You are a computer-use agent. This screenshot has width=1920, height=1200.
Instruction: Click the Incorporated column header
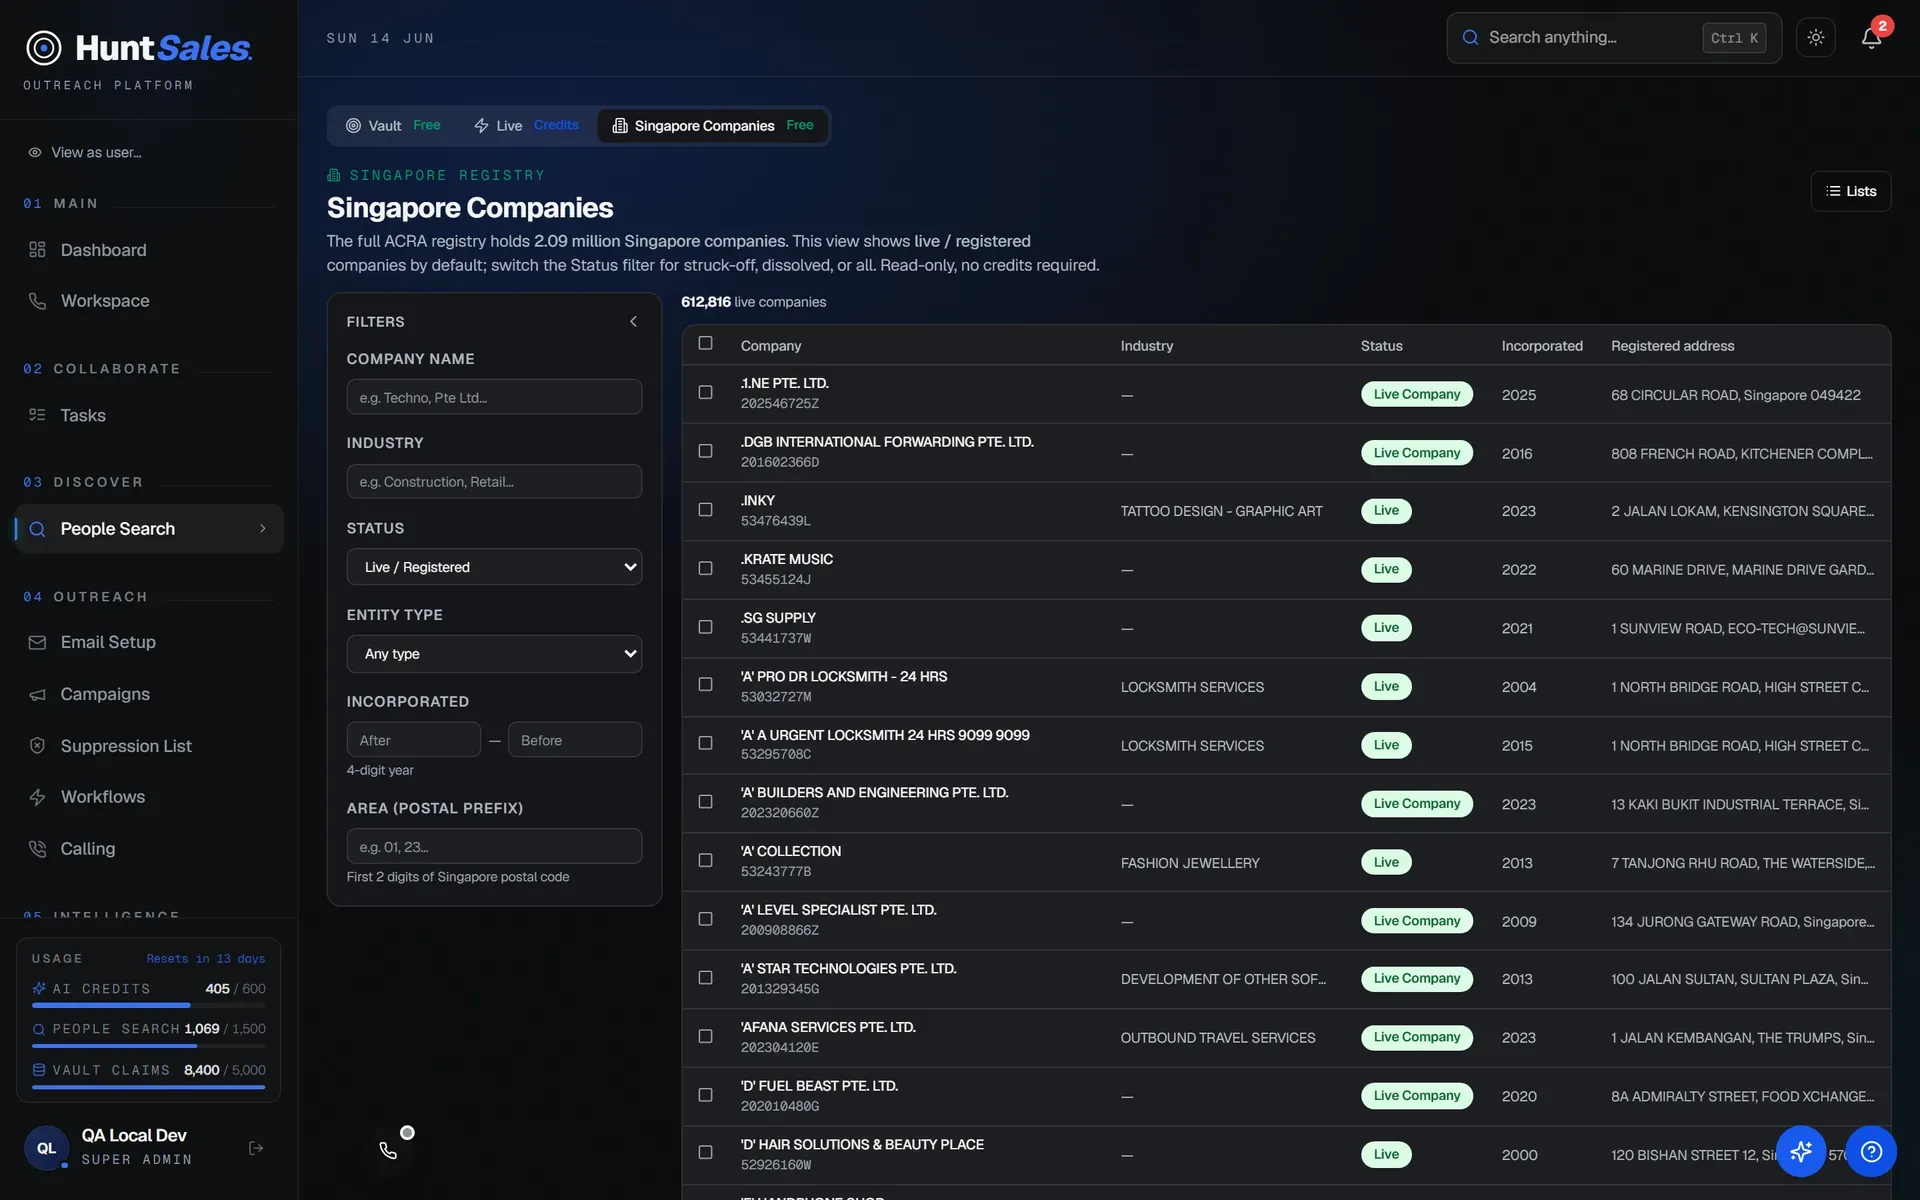pyautogui.click(x=1541, y=346)
